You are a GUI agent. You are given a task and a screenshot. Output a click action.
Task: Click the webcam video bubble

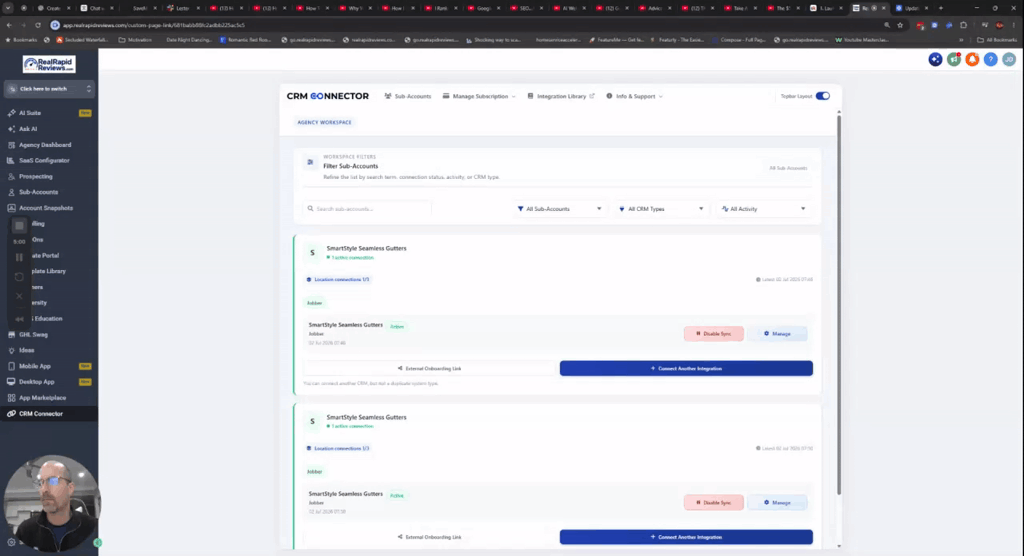pyautogui.click(x=51, y=502)
